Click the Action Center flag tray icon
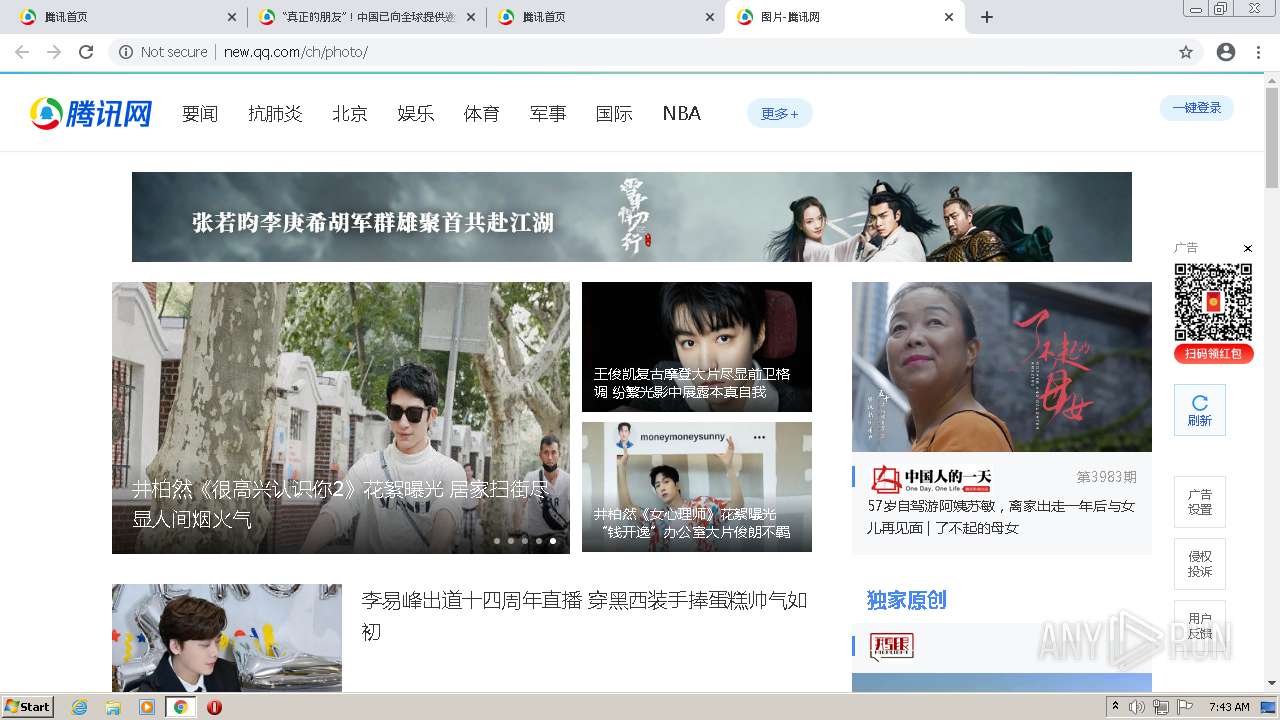Image resolution: width=1280 pixels, height=720 pixels. [x=1186, y=707]
